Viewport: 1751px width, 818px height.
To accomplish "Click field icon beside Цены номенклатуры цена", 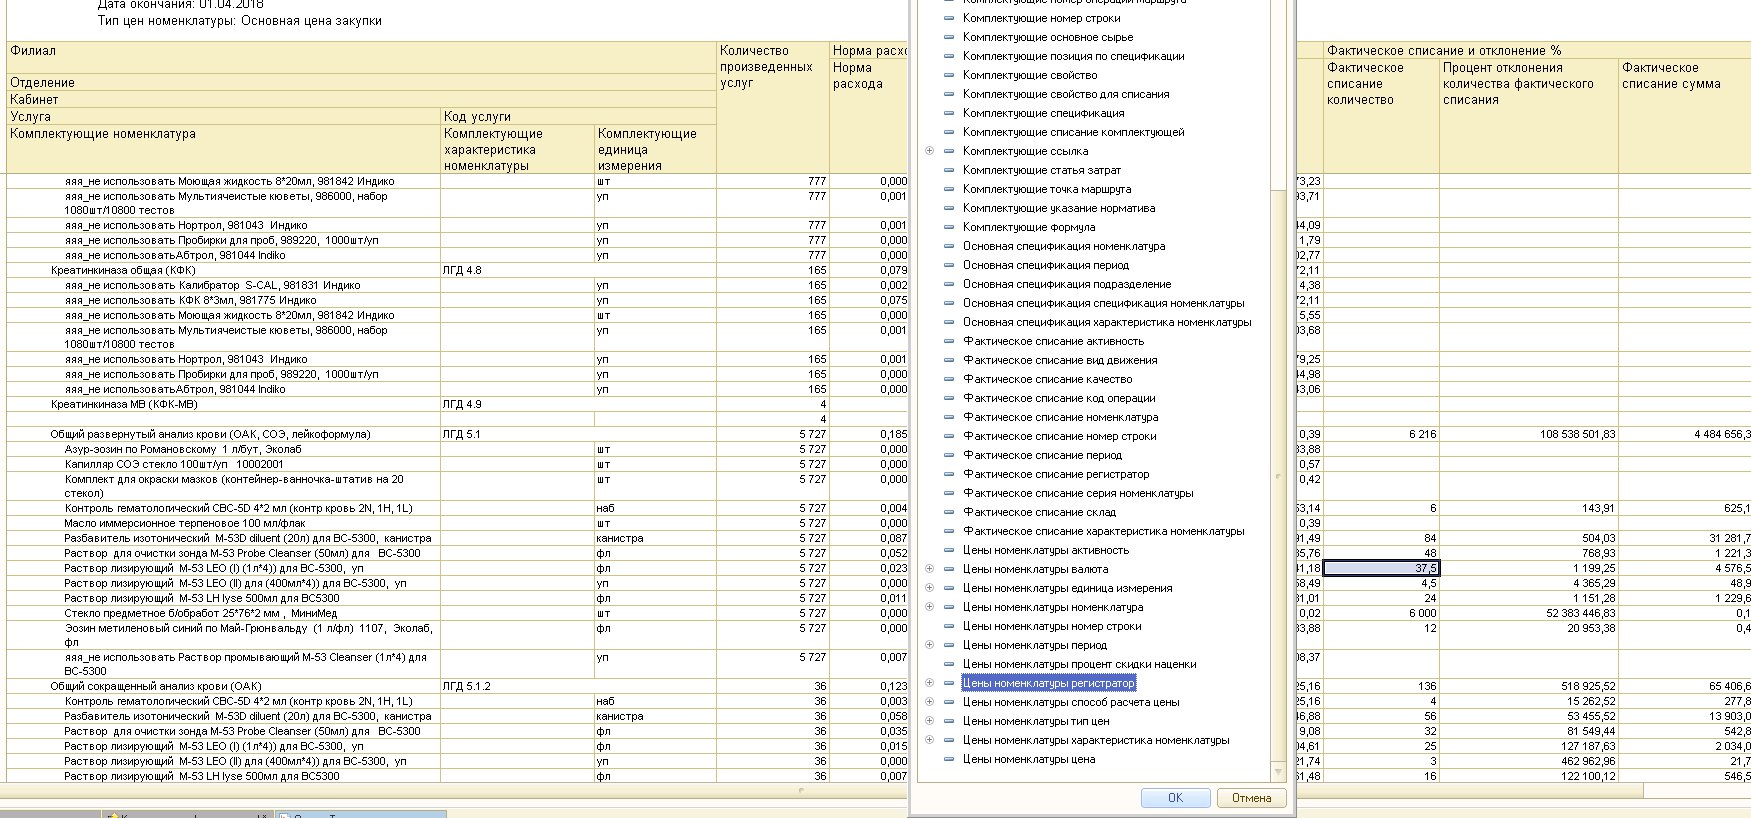I will tap(949, 759).
